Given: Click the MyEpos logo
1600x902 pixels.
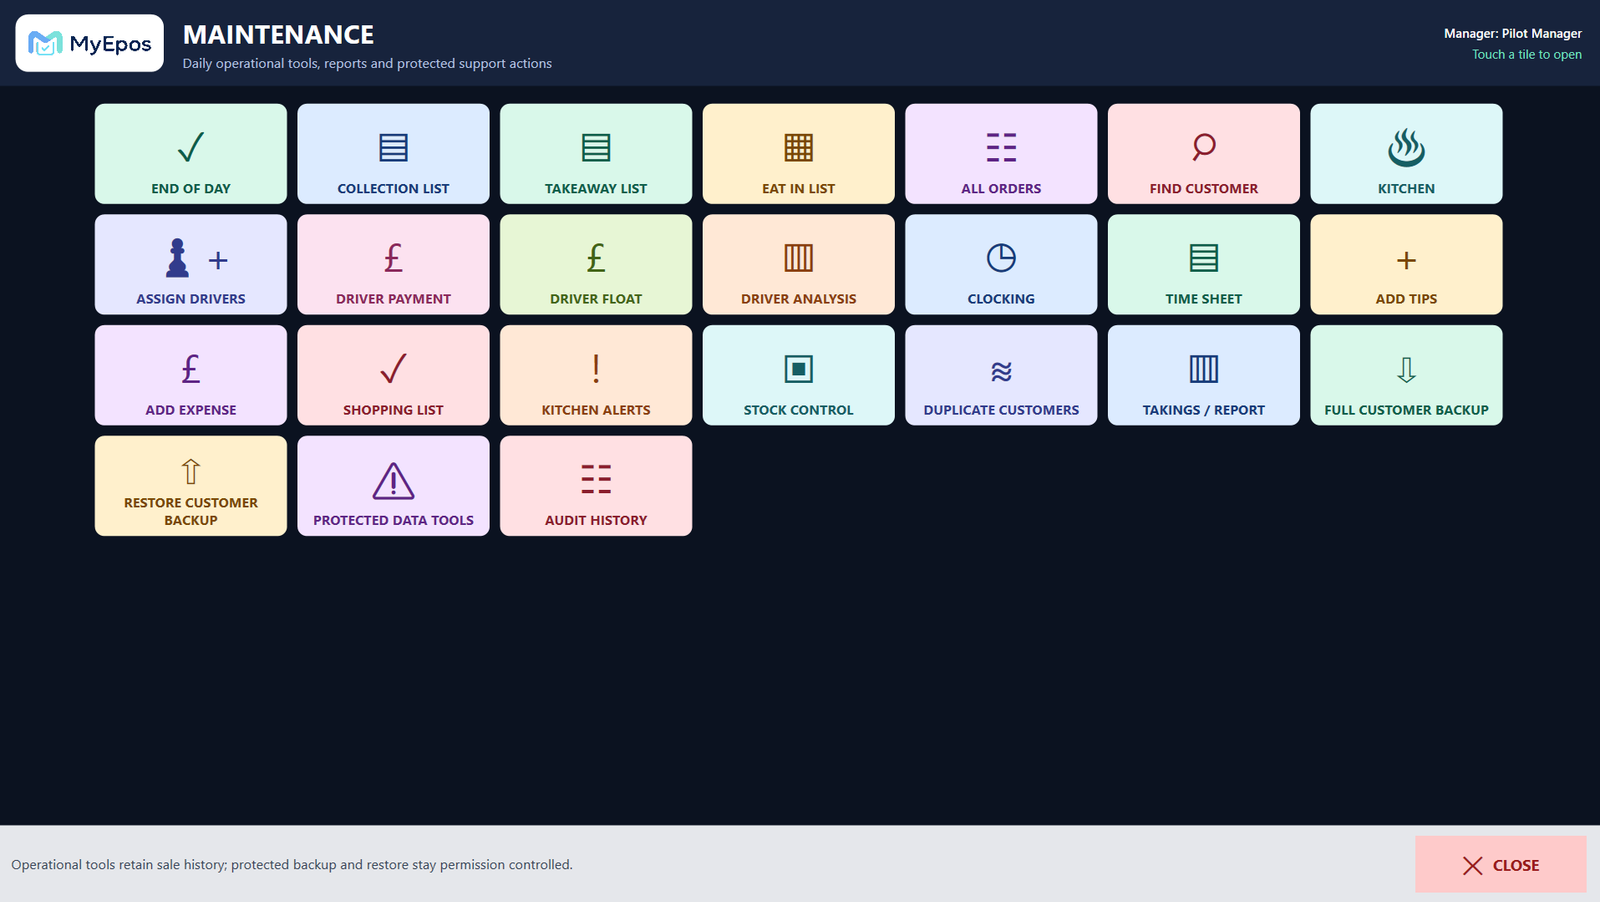Looking at the screenshot, I should [x=89, y=43].
